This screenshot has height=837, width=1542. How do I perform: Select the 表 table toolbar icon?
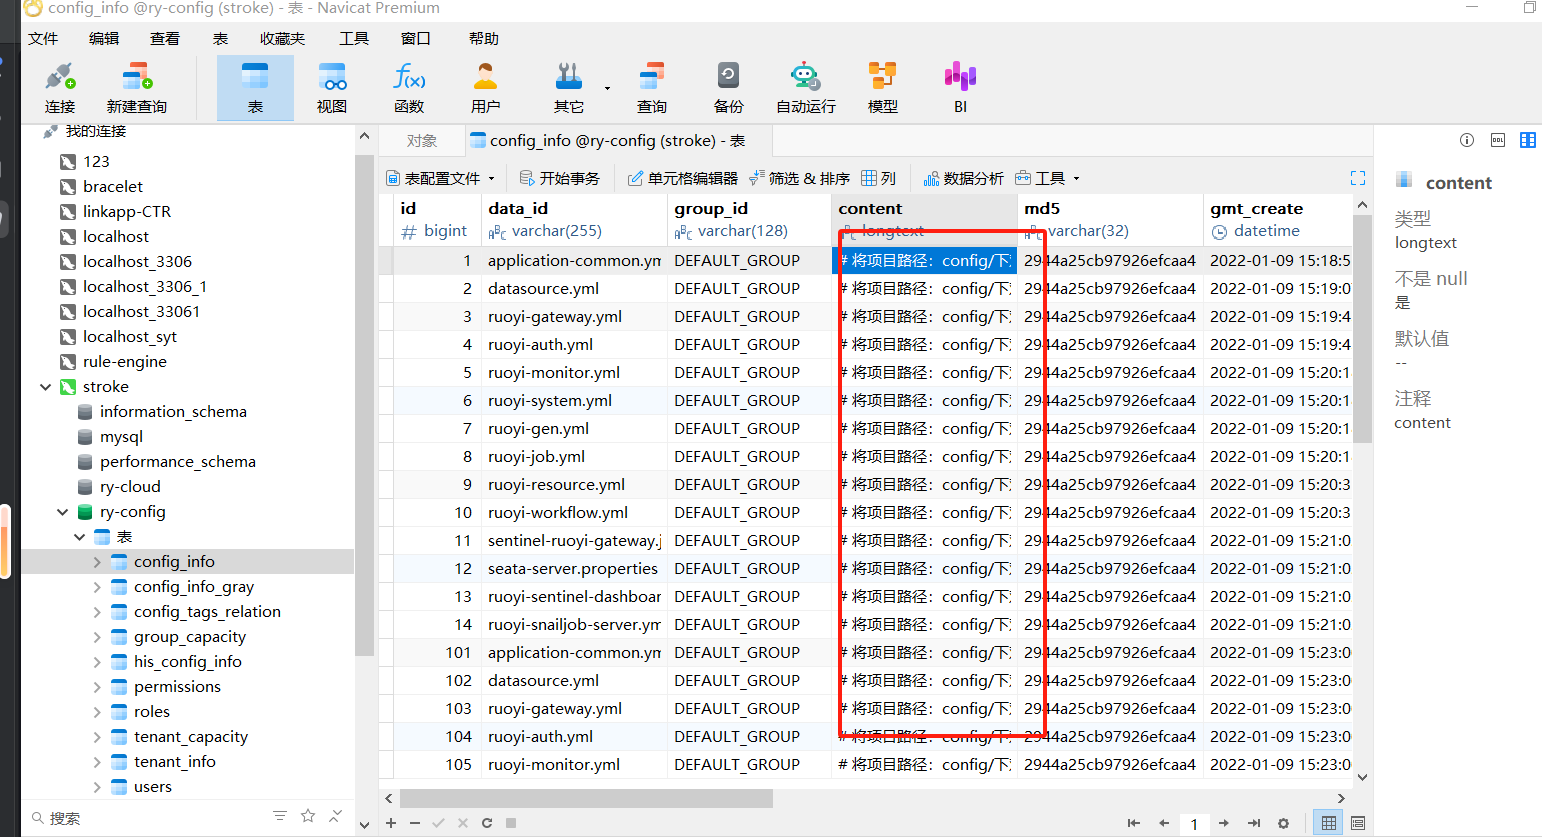pyautogui.click(x=255, y=88)
